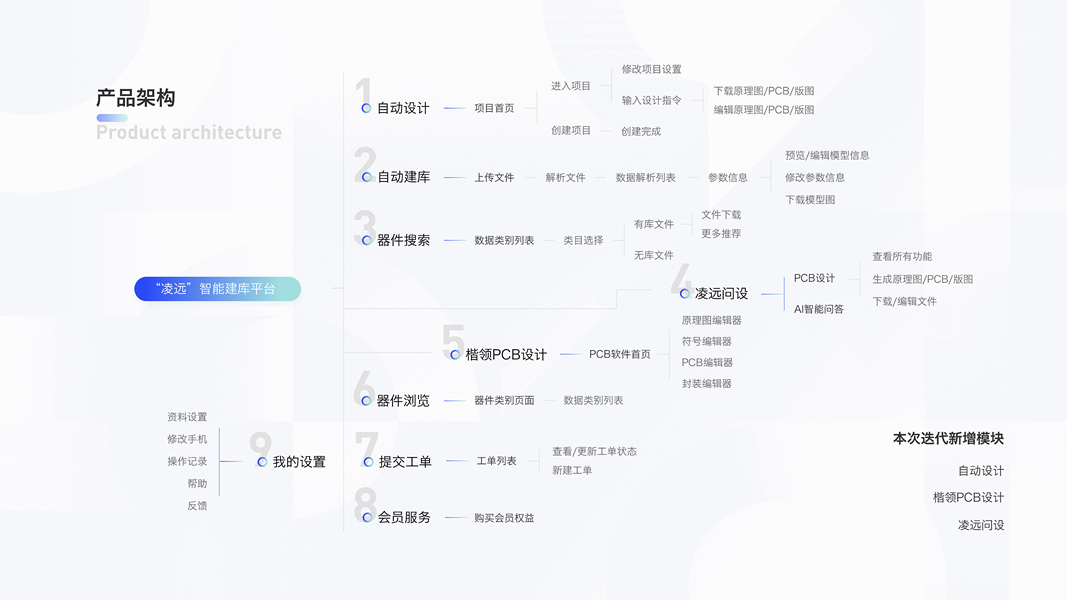This screenshot has width=1067, height=600.
Task: Click the blue circle beside 自动建库
Action: pos(367,177)
